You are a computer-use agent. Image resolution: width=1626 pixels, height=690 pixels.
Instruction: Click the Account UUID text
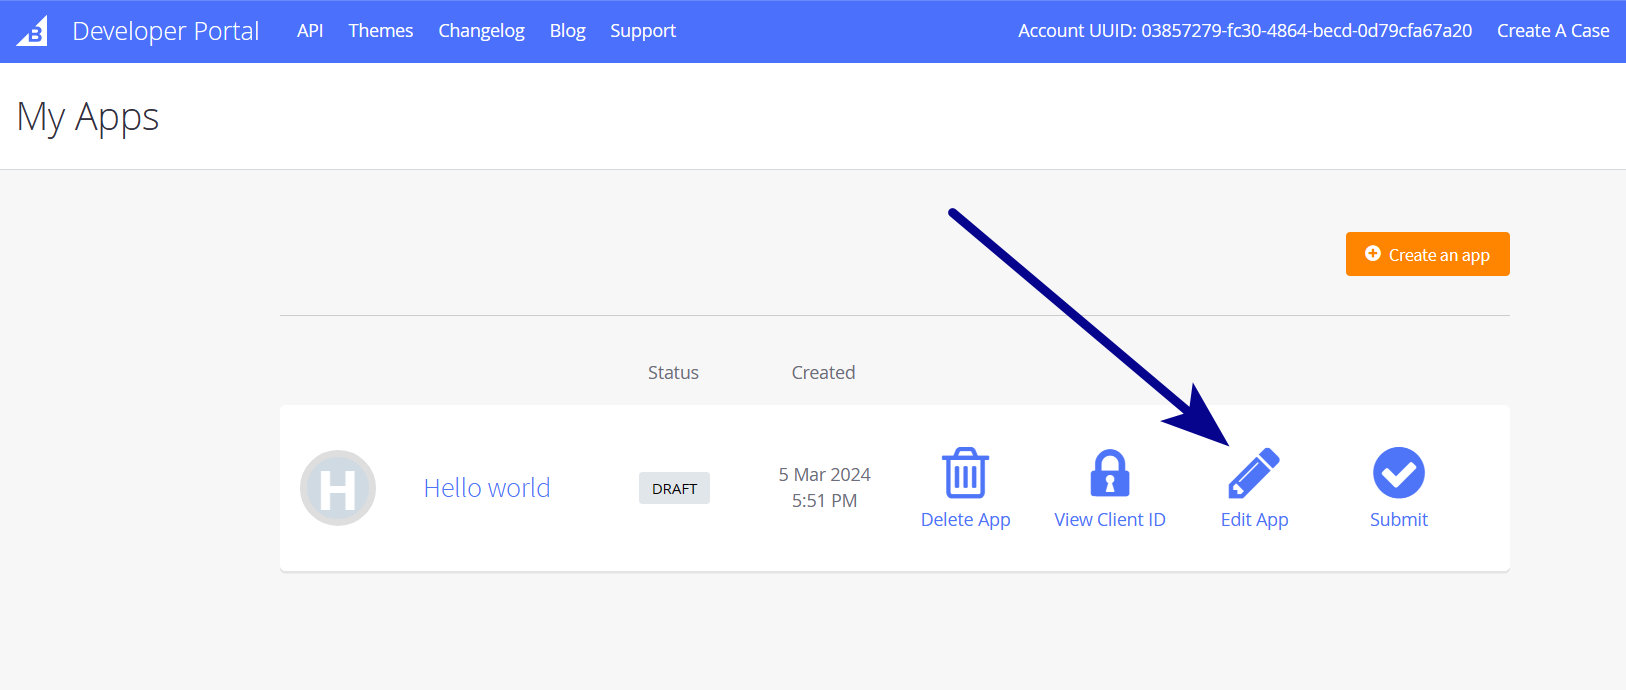[1245, 31]
